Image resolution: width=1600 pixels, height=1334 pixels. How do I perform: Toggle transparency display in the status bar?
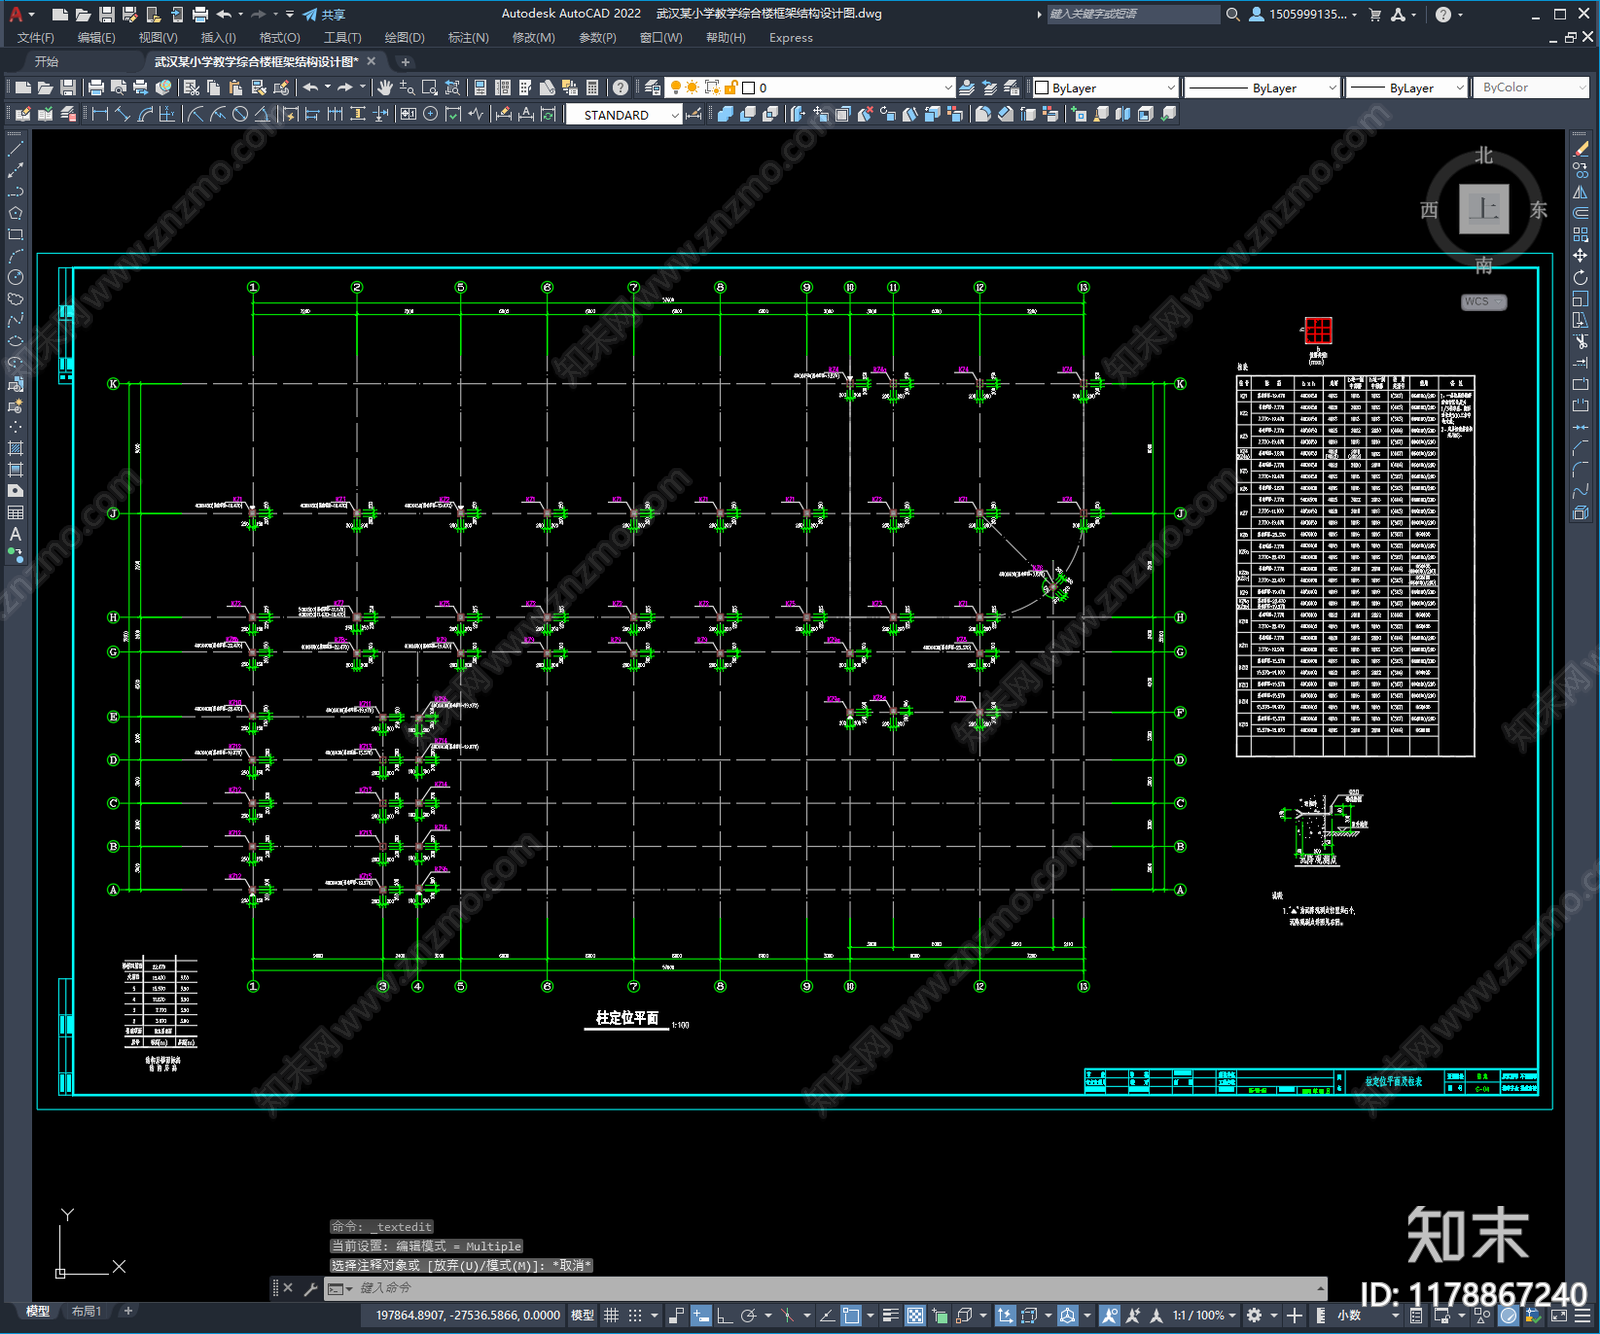coord(915,1315)
